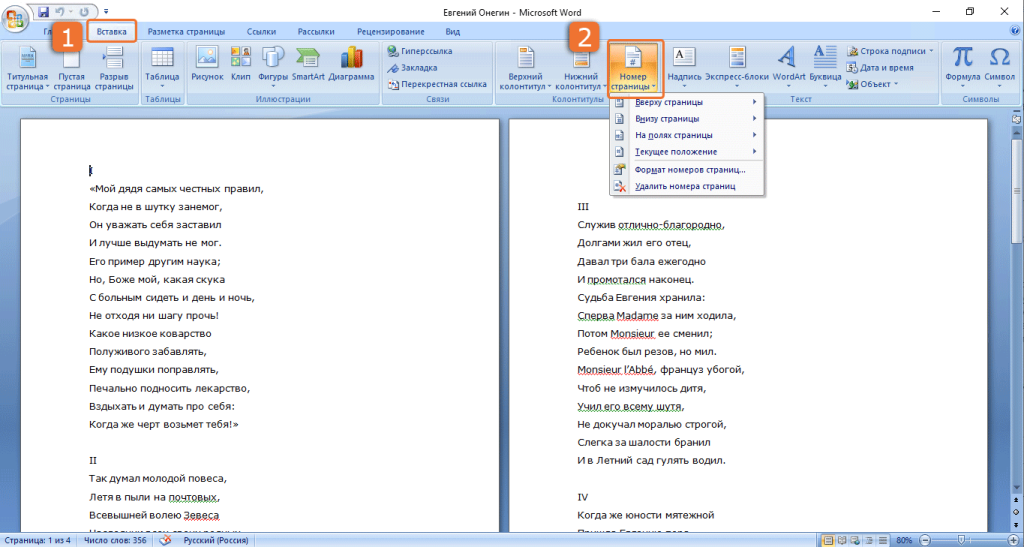This screenshot has height=547, width=1024.
Task: Insert a Символ symbol
Action: click(x=999, y=67)
